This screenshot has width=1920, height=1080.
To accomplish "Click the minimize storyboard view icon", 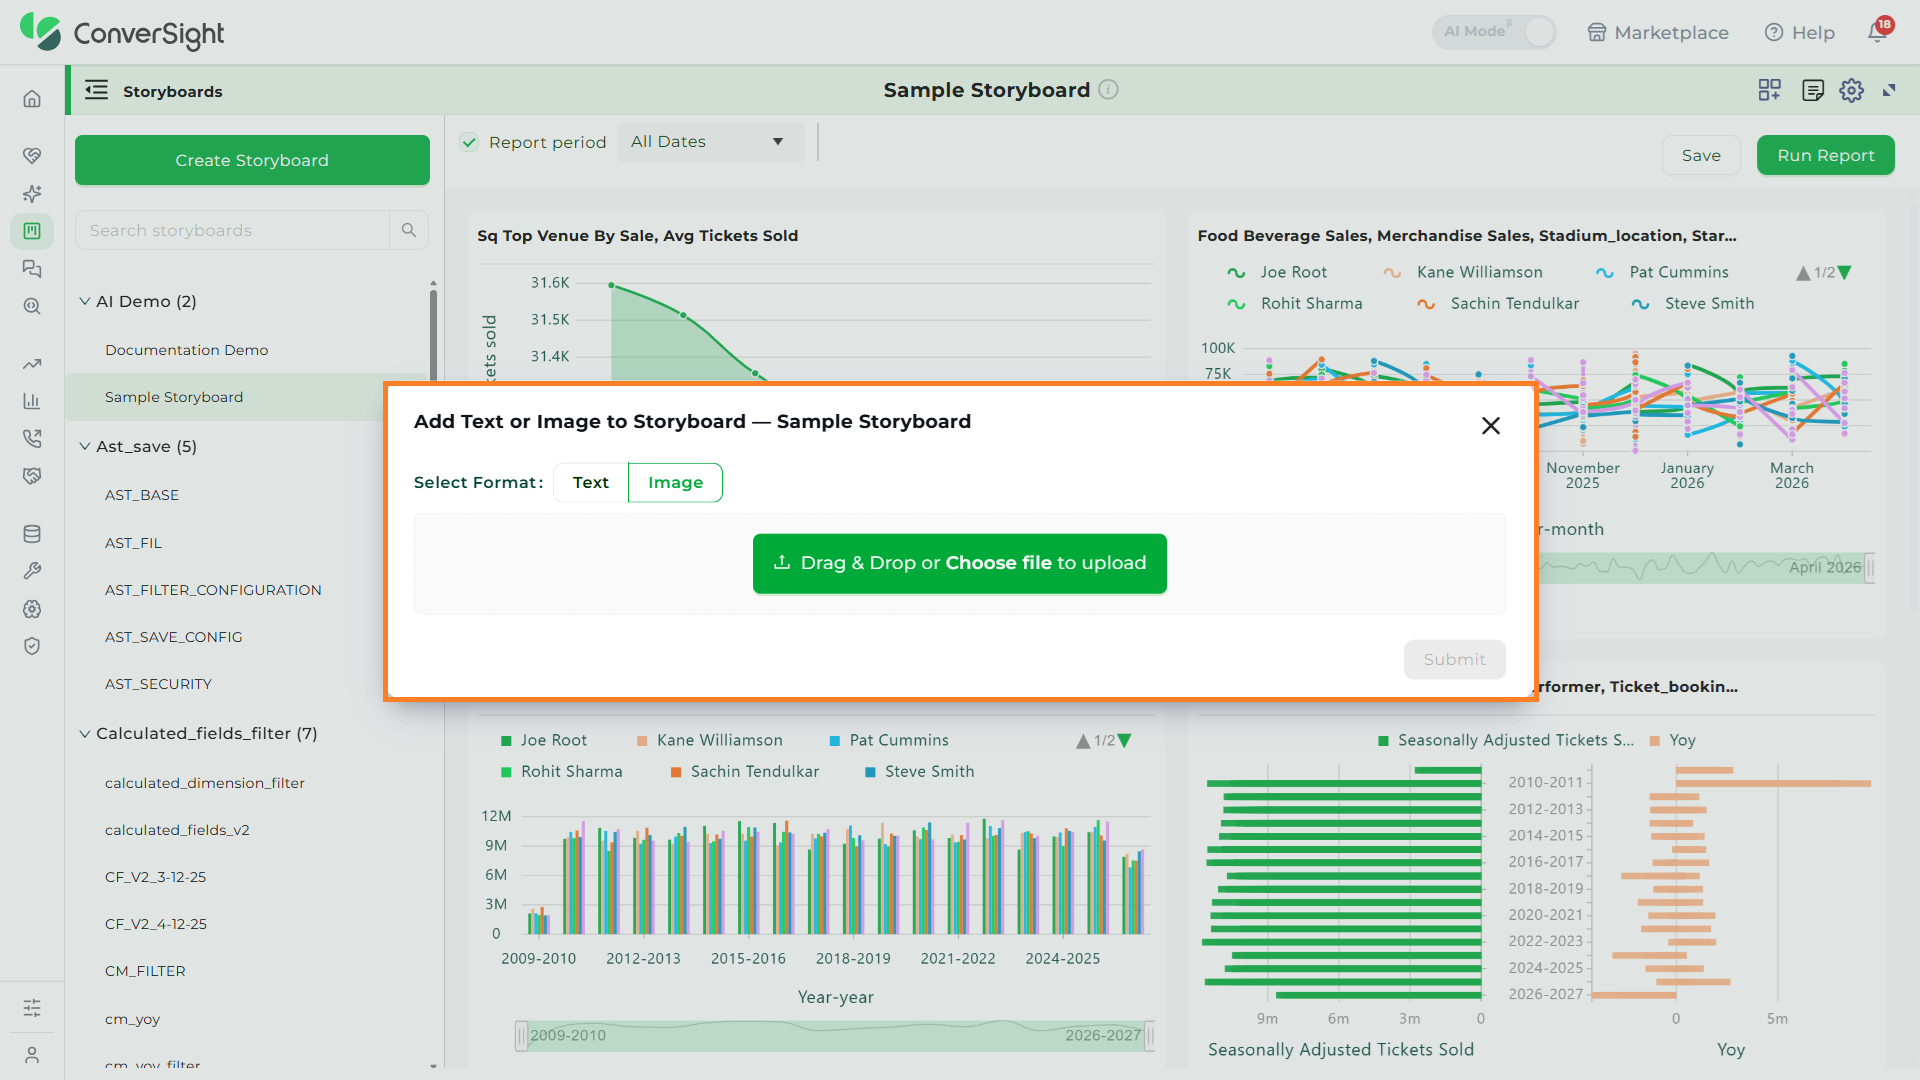I will coord(1889,90).
